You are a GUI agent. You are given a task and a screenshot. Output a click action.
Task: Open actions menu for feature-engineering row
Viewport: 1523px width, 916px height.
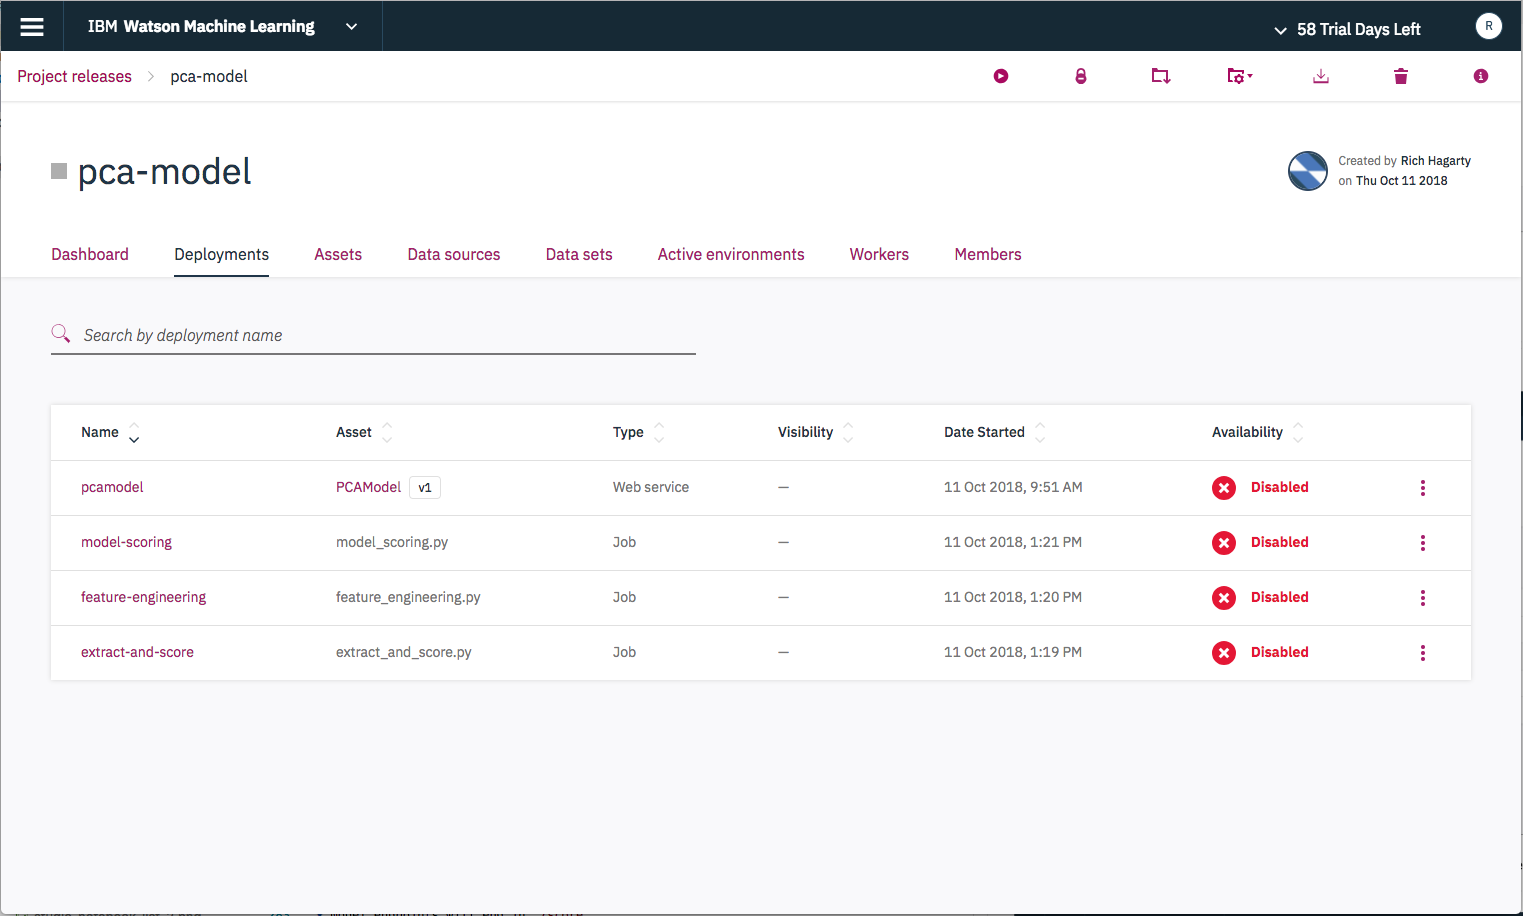pyautogui.click(x=1423, y=598)
